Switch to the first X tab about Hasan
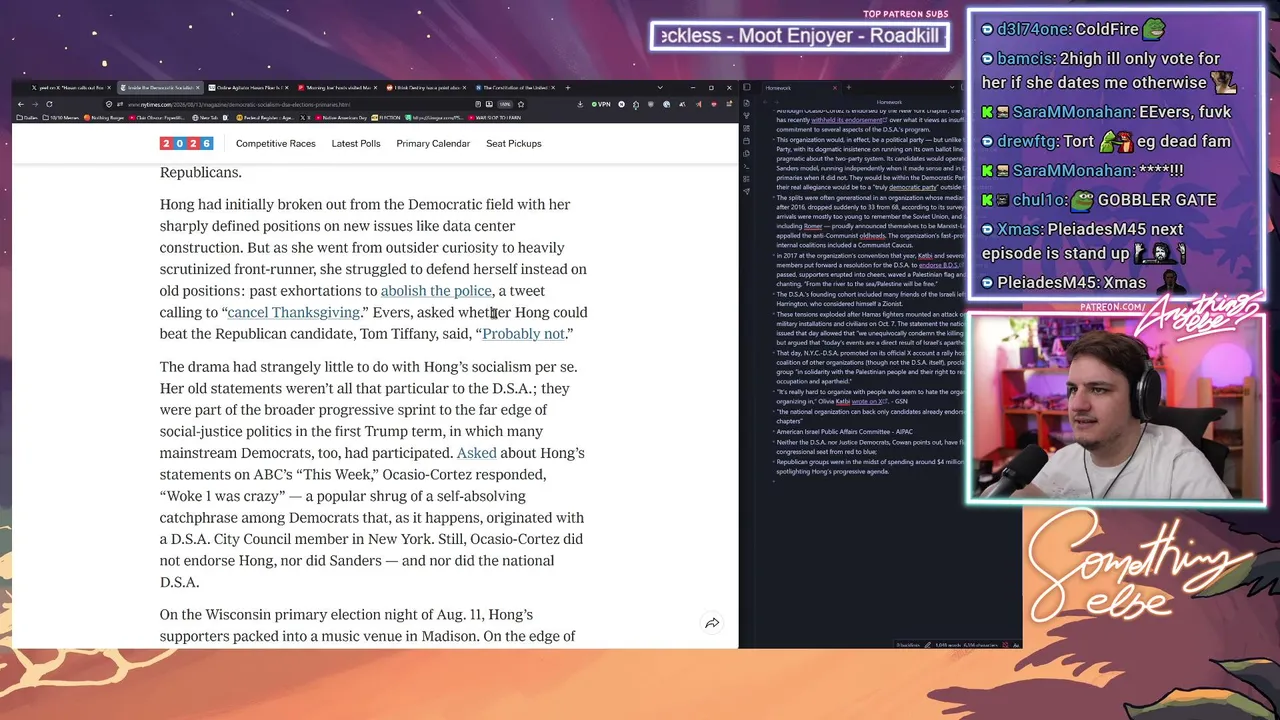The height and width of the screenshot is (720, 1280). [71, 88]
